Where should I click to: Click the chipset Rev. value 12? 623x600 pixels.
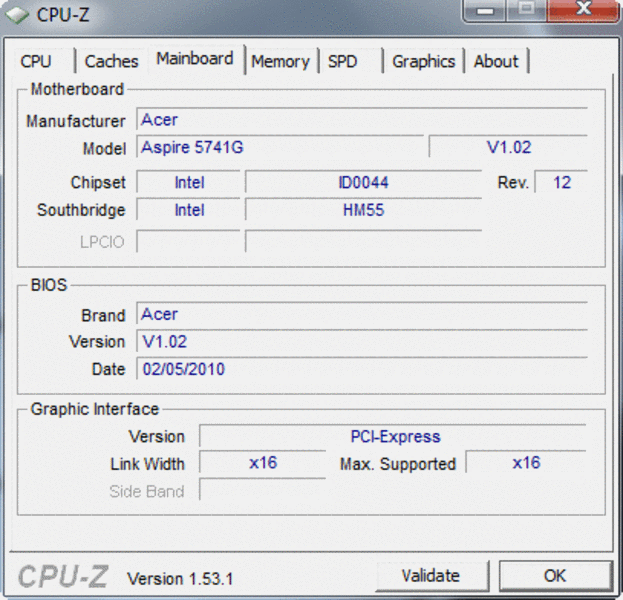(x=561, y=182)
